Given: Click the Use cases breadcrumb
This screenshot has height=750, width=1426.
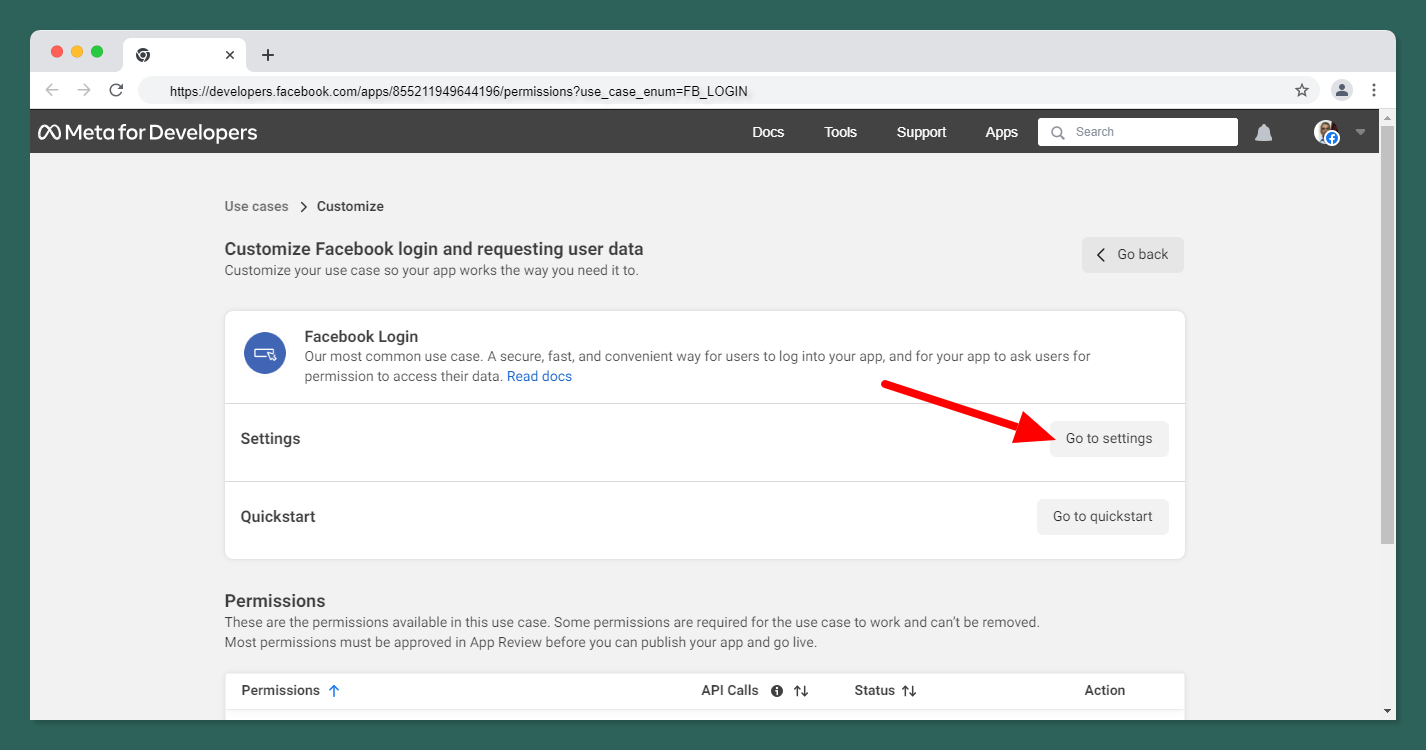Looking at the screenshot, I should (256, 207).
